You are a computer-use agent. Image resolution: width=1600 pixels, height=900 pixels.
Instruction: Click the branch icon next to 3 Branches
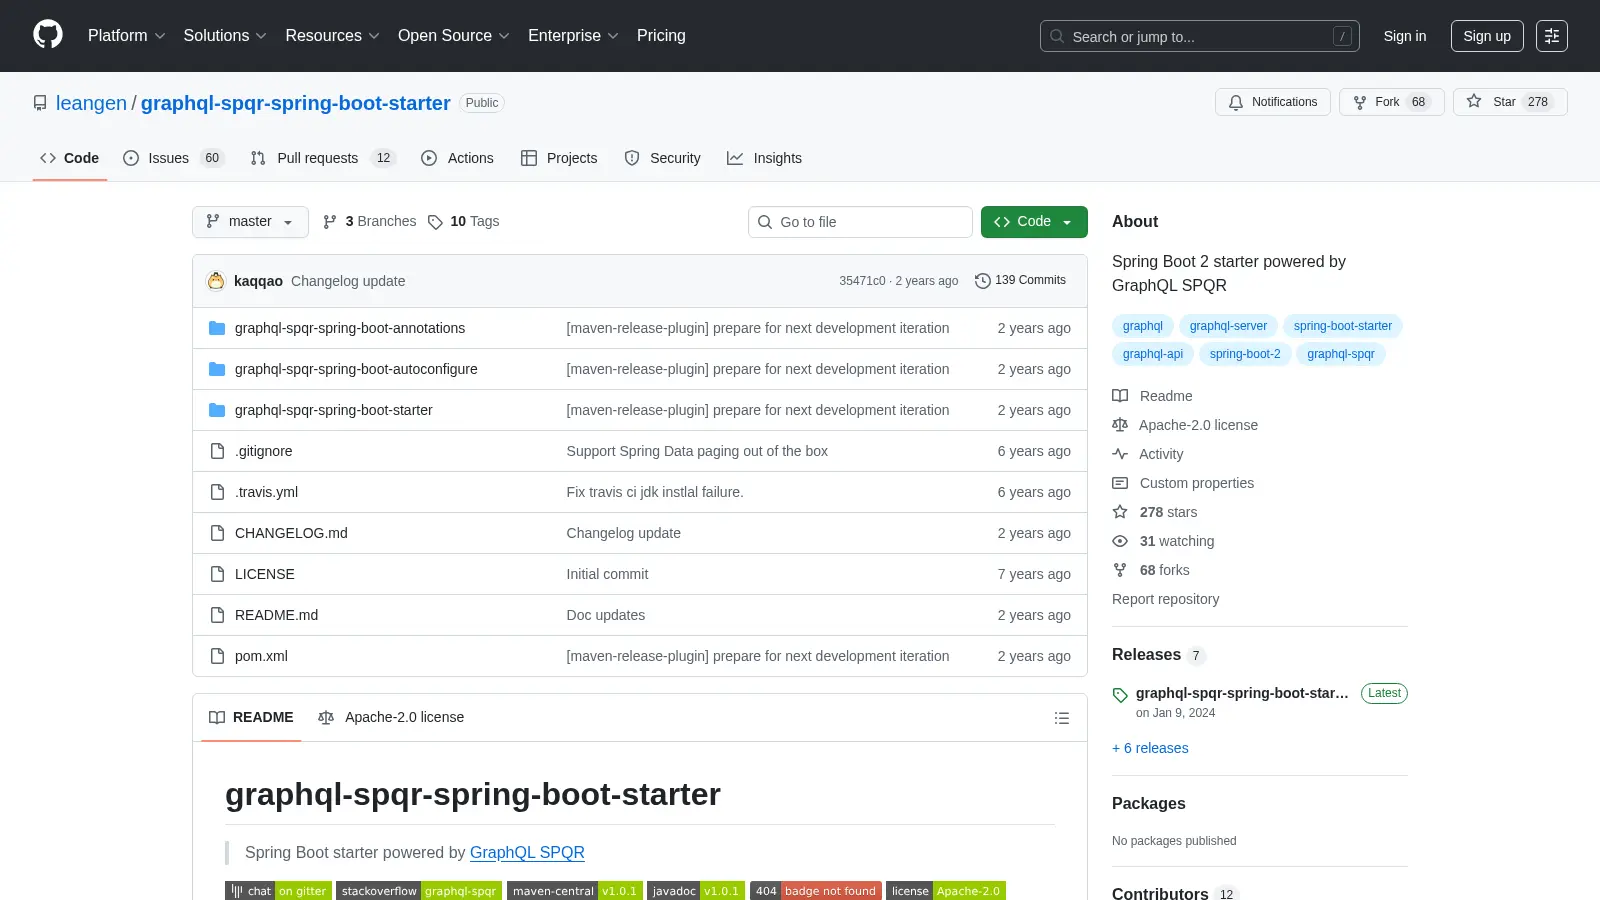[x=330, y=222]
